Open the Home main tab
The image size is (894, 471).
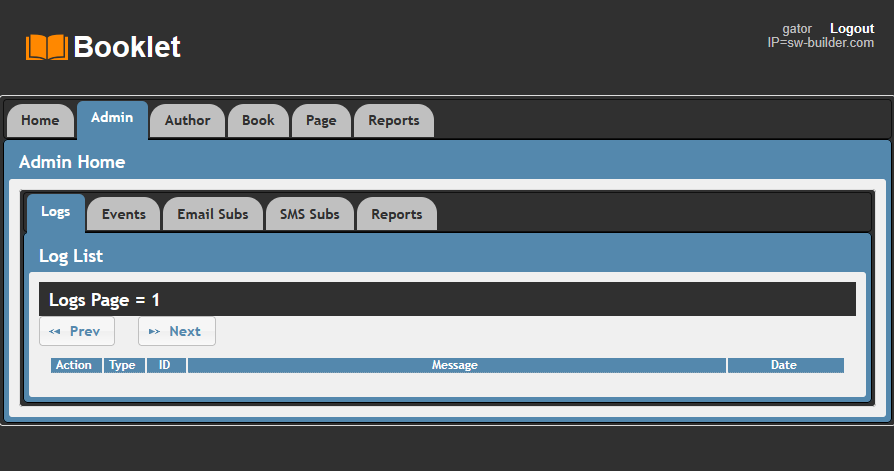point(40,120)
